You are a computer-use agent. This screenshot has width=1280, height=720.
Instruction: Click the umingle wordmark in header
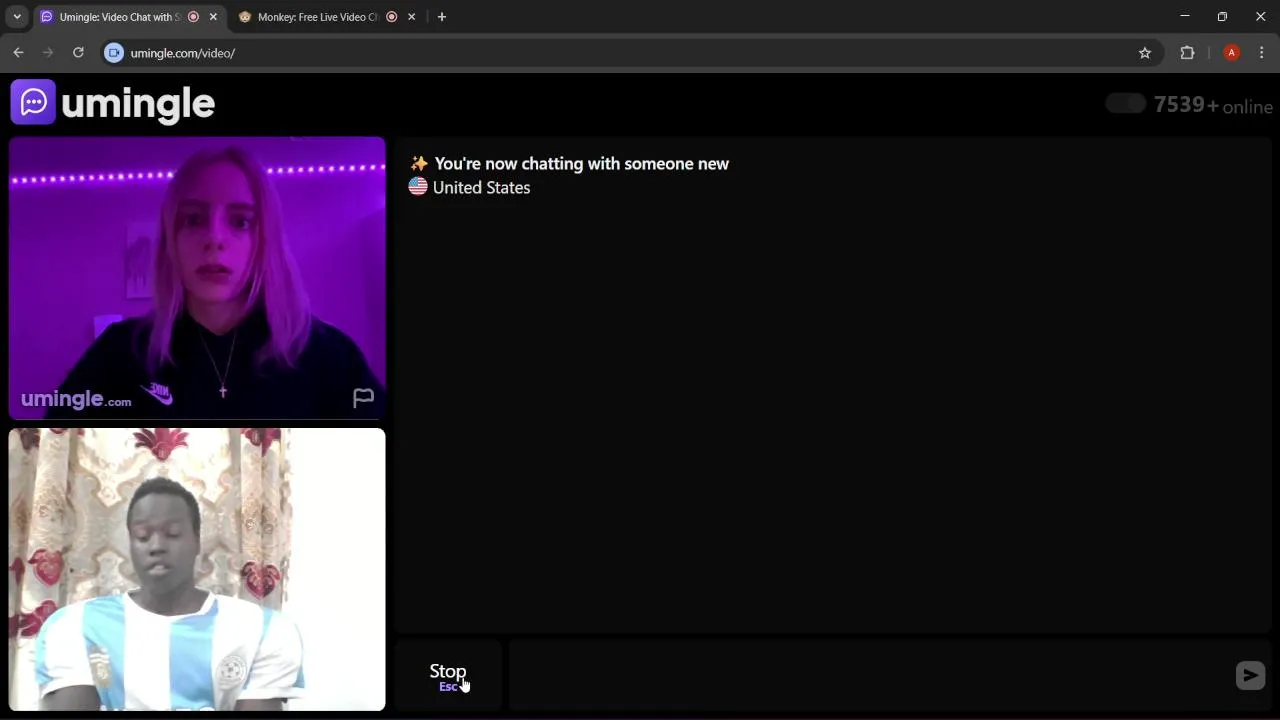[x=138, y=104]
